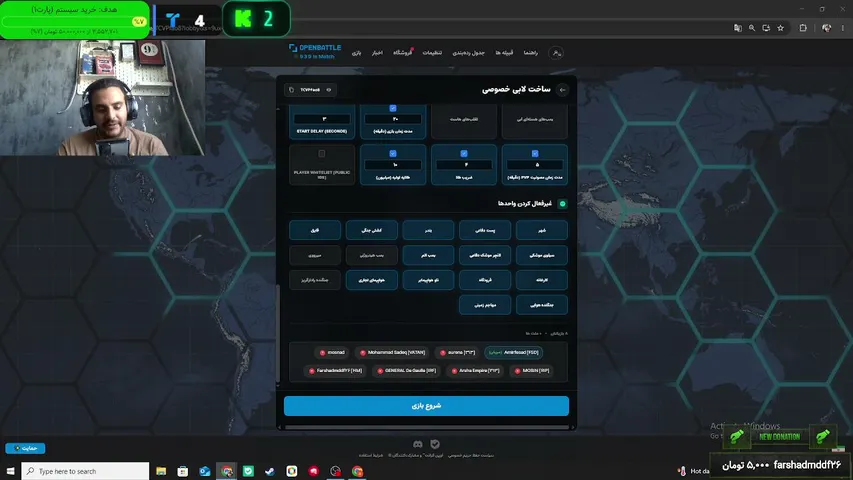Viewport: 853px width, 480px height.
Task: Click the shield icon in footer
Action: (x=435, y=444)
